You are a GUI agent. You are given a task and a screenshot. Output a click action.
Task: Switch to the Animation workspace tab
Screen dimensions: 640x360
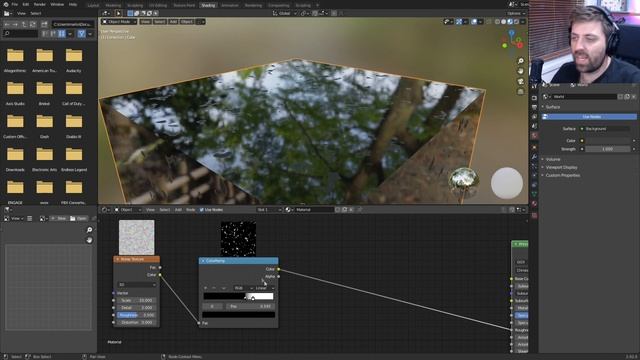(x=230, y=5)
